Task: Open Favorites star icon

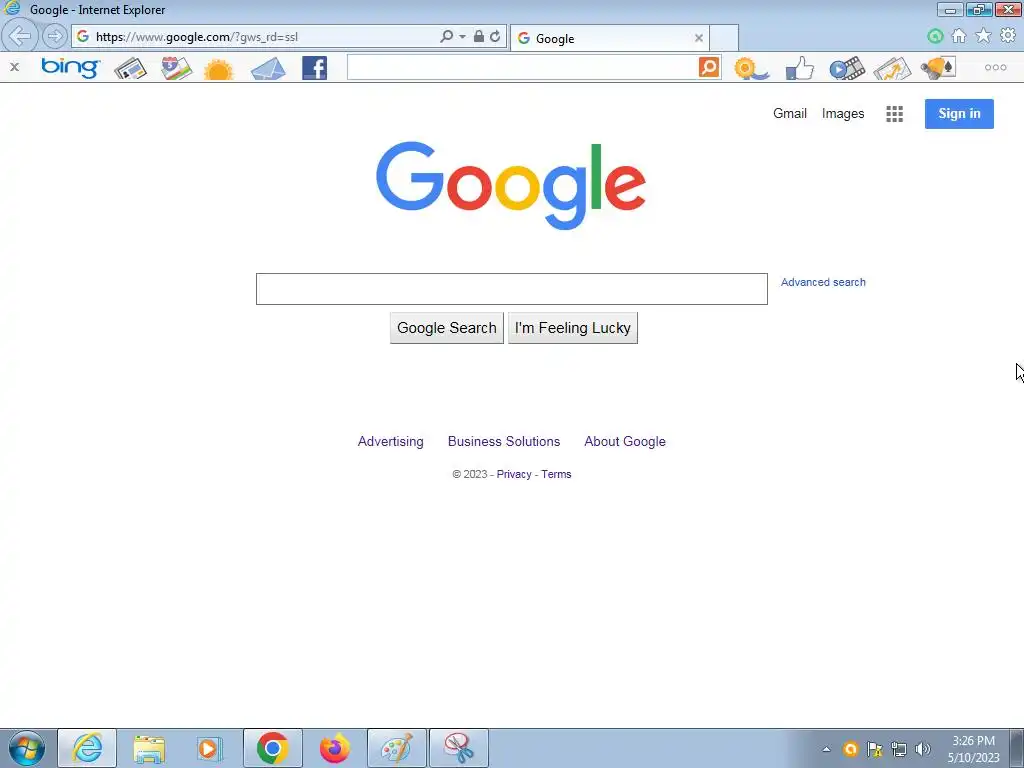Action: (x=984, y=36)
